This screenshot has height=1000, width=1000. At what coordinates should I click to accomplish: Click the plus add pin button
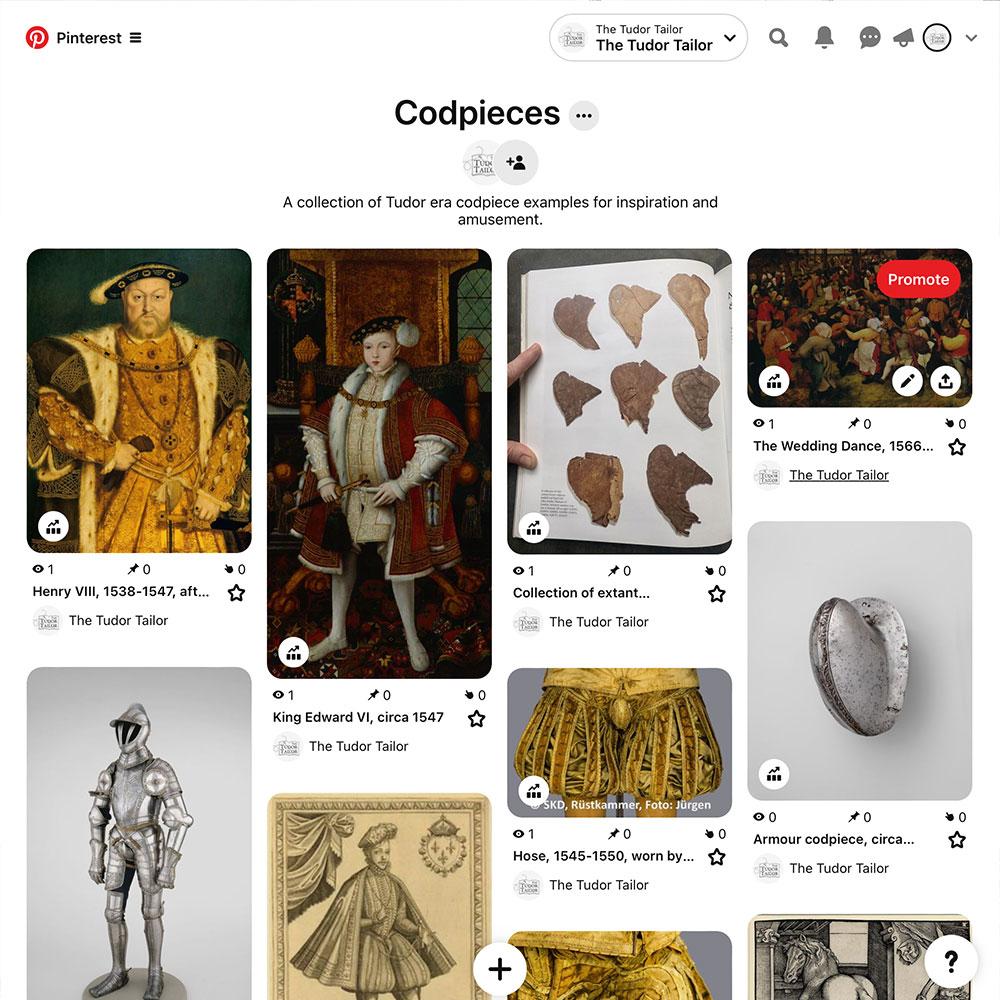(x=500, y=969)
